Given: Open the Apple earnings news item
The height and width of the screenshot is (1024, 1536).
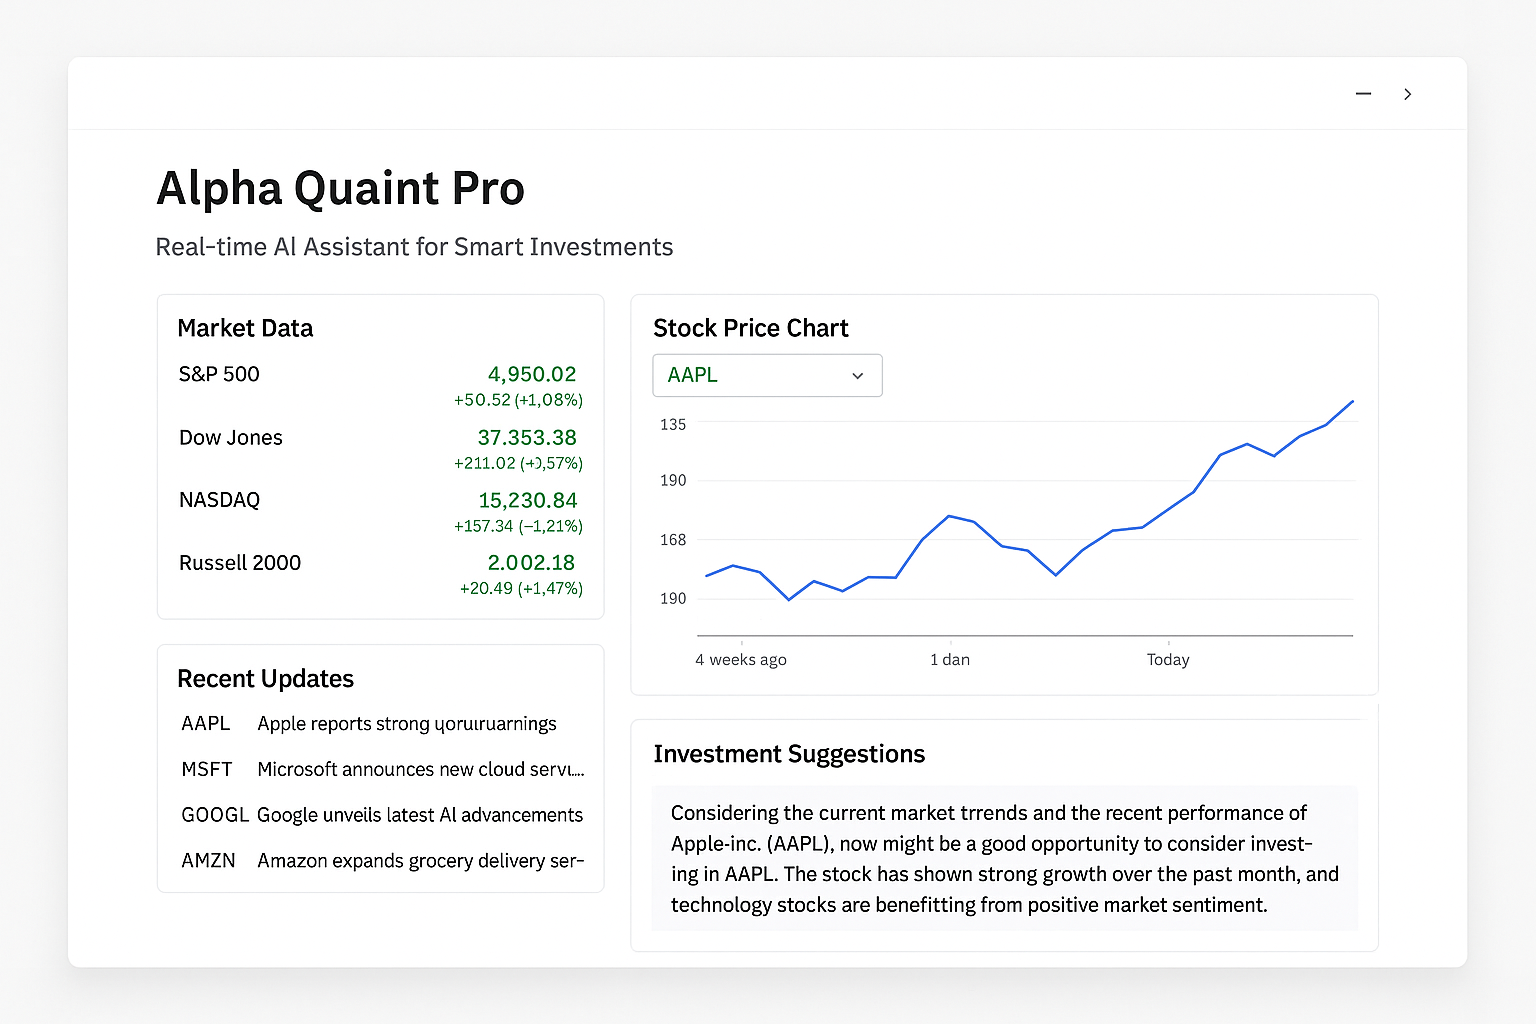Looking at the screenshot, I should click(x=407, y=723).
